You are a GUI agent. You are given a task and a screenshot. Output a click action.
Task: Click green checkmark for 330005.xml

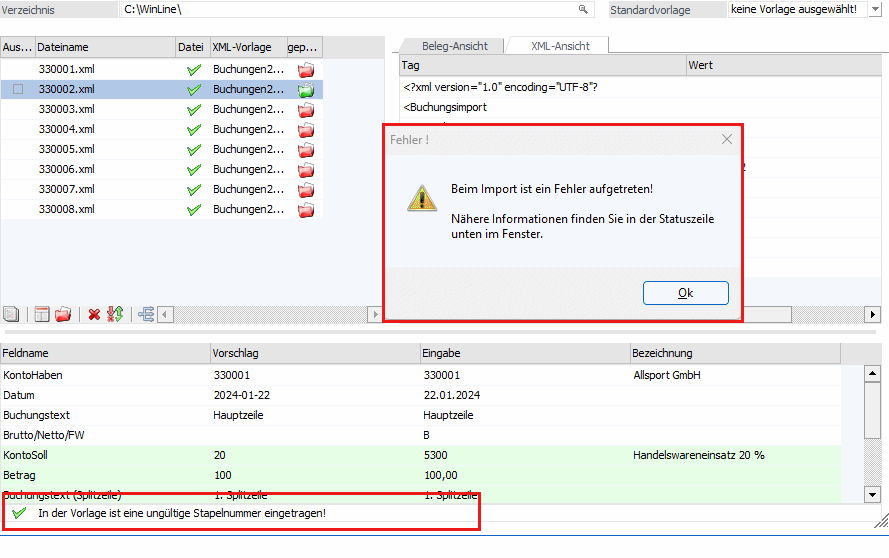pos(194,150)
